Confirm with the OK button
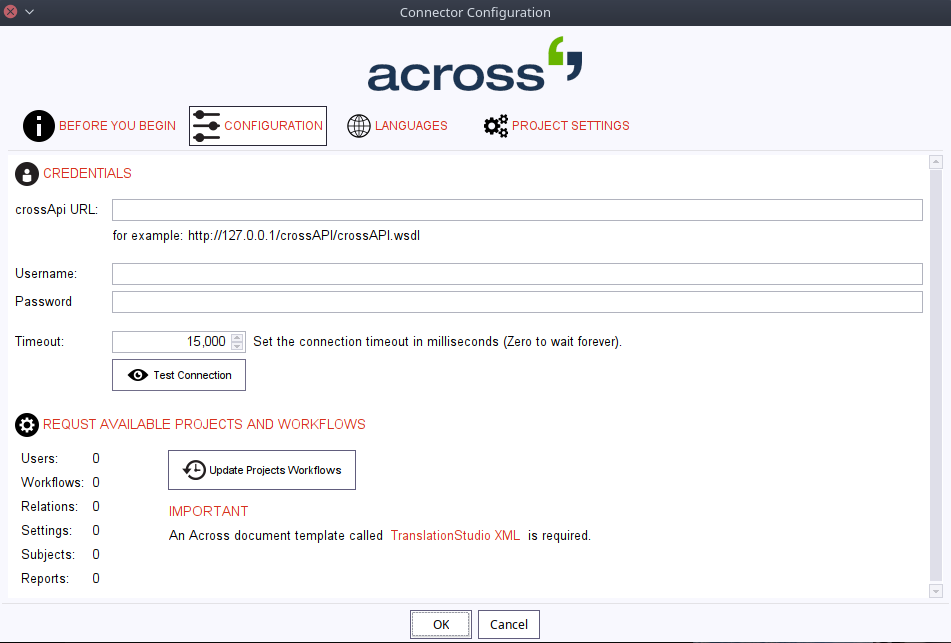 click(441, 624)
